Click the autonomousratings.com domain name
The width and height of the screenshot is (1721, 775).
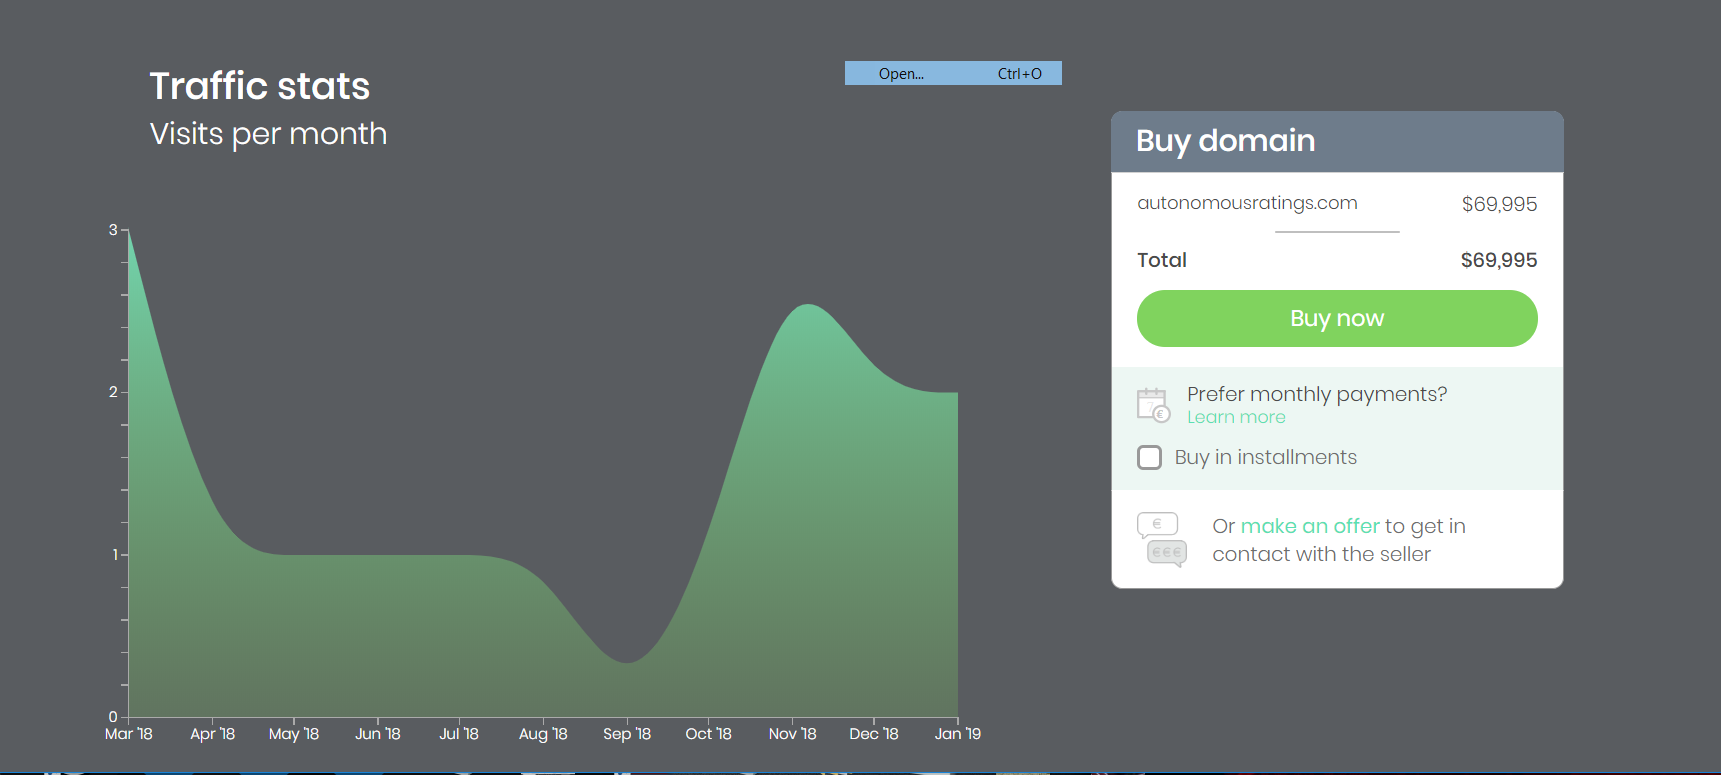point(1247,203)
